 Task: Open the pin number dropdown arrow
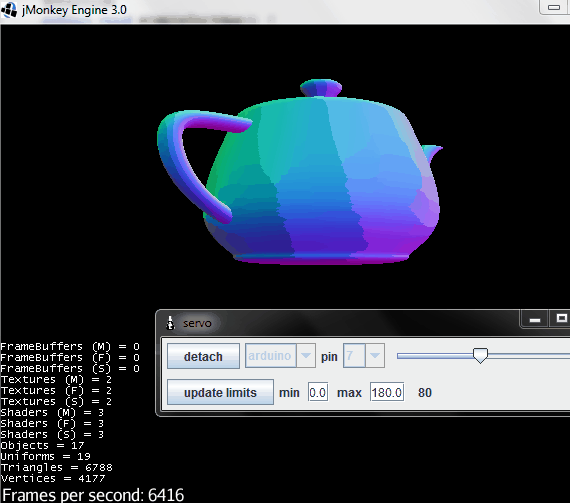(x=375, y=355)
